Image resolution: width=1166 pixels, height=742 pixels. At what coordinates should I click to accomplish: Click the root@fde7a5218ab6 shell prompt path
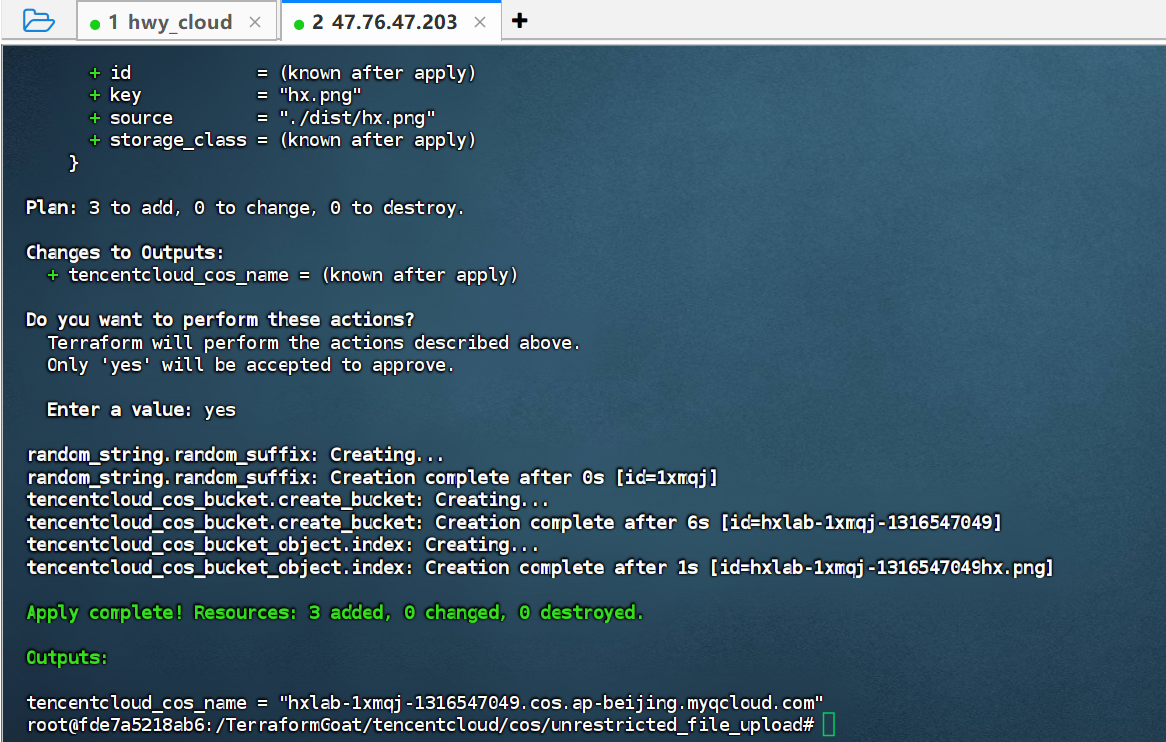(x=420, y=724)
